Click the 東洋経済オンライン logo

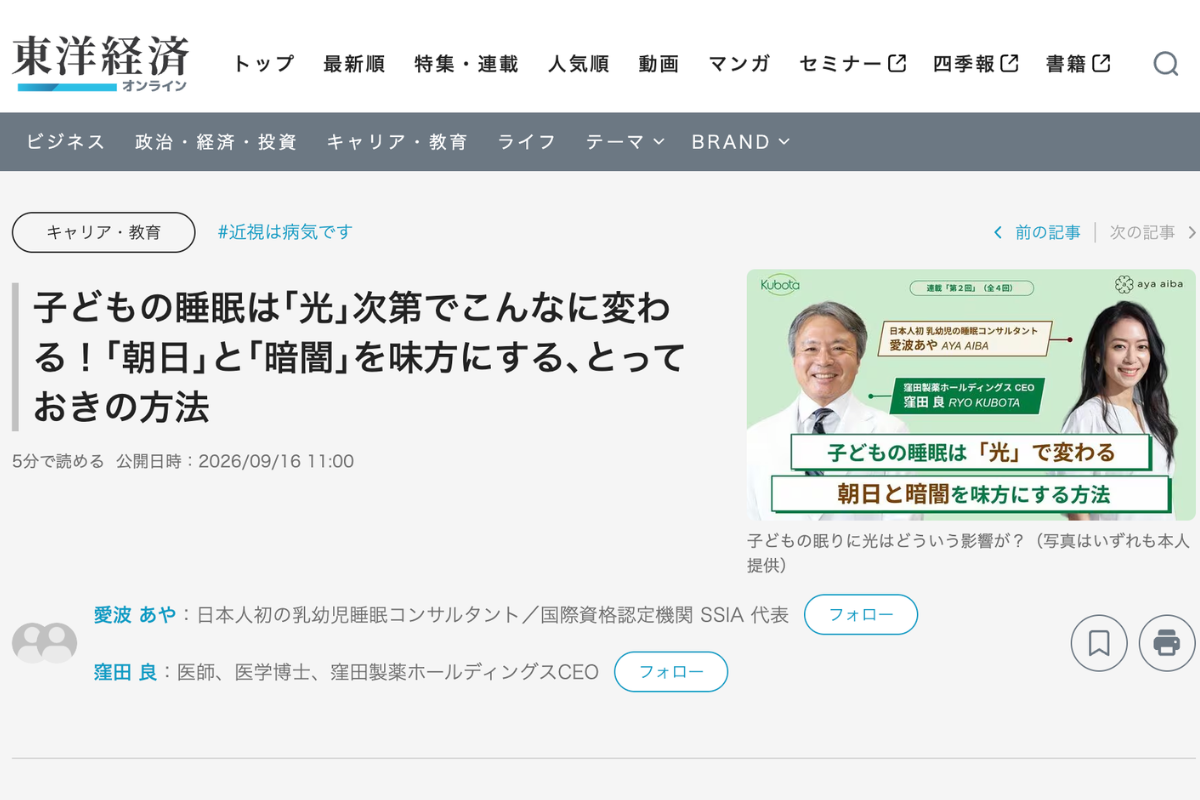[x=100, y=64]
